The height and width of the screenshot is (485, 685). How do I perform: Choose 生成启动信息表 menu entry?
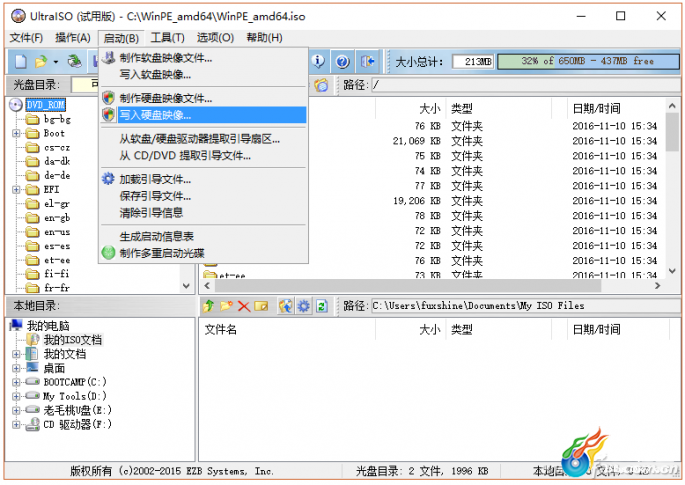[204, 237]
